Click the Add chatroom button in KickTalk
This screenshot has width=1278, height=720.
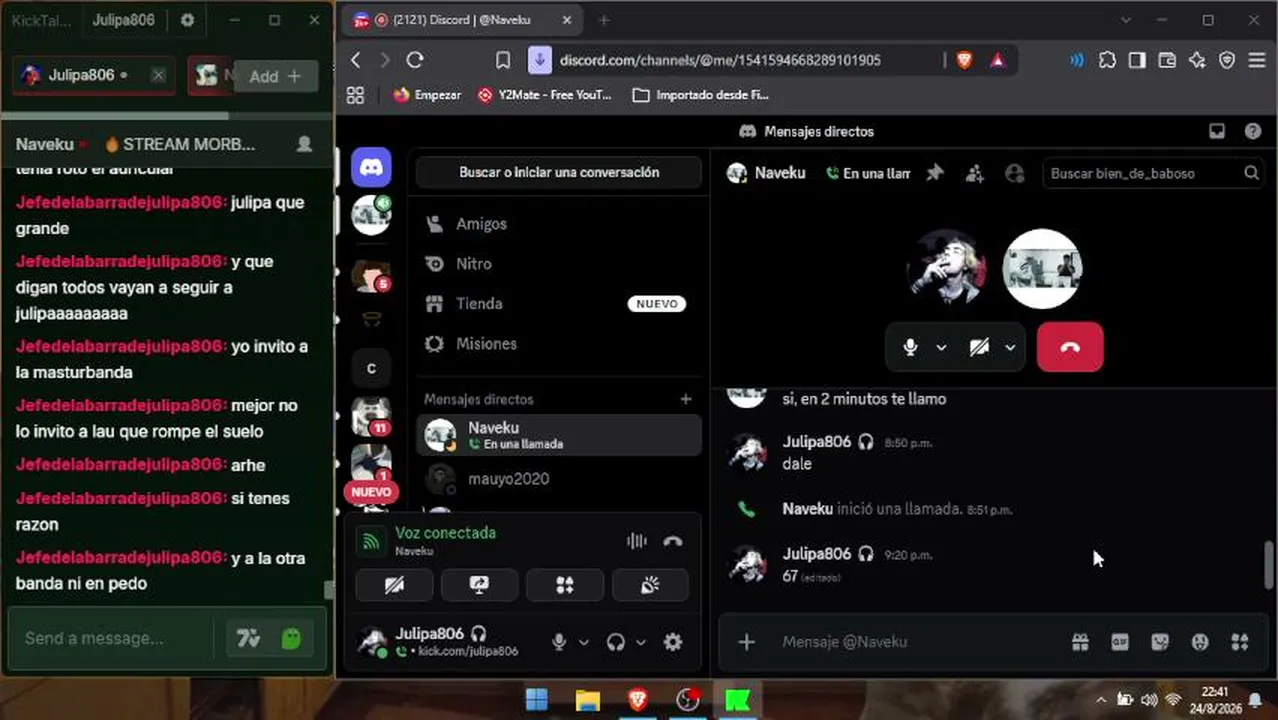[x=275, y=76]
